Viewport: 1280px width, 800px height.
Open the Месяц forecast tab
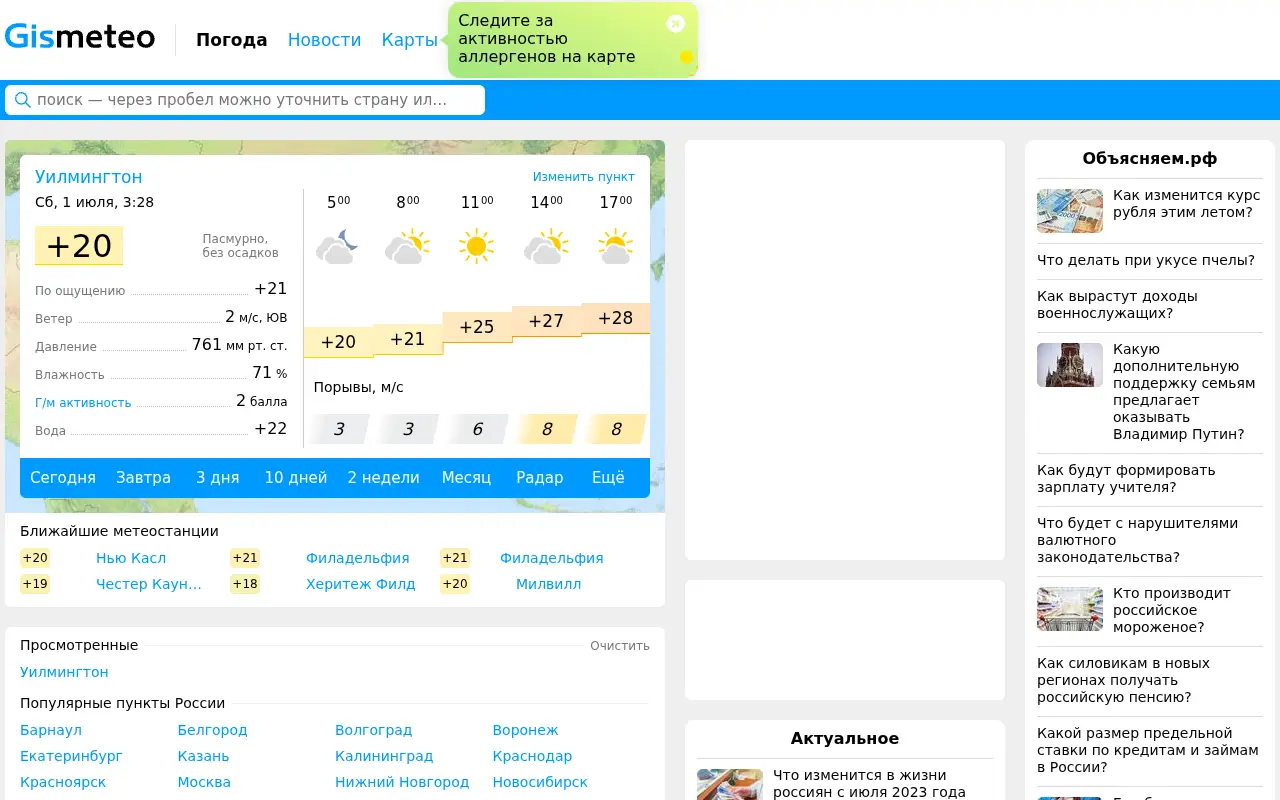[x=466, y=478]
